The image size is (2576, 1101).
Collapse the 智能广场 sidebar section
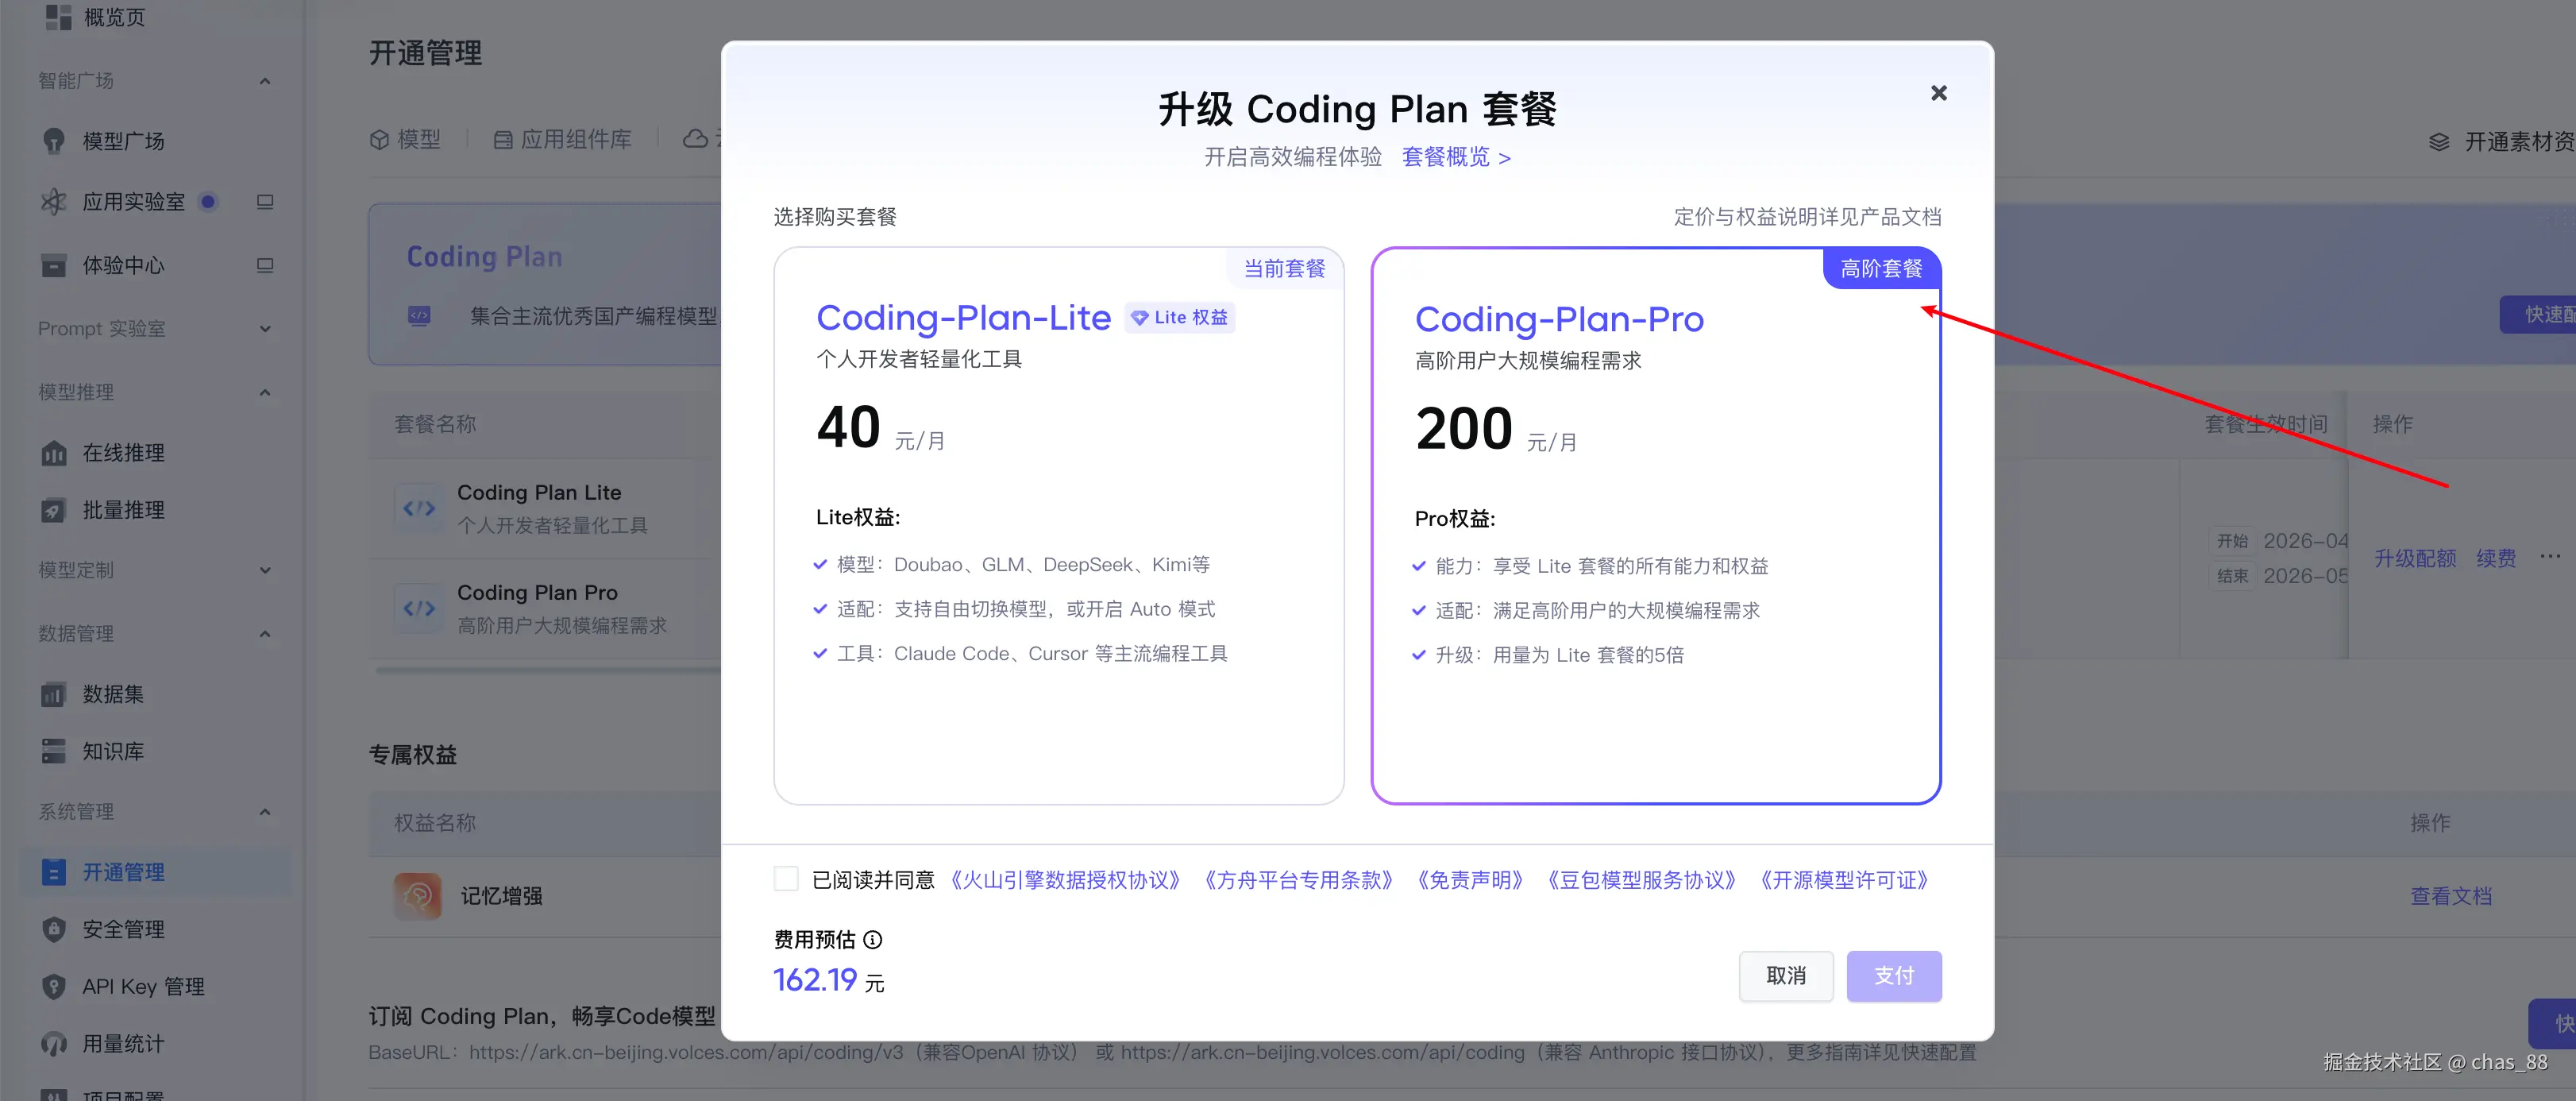[x=265, y=81]
